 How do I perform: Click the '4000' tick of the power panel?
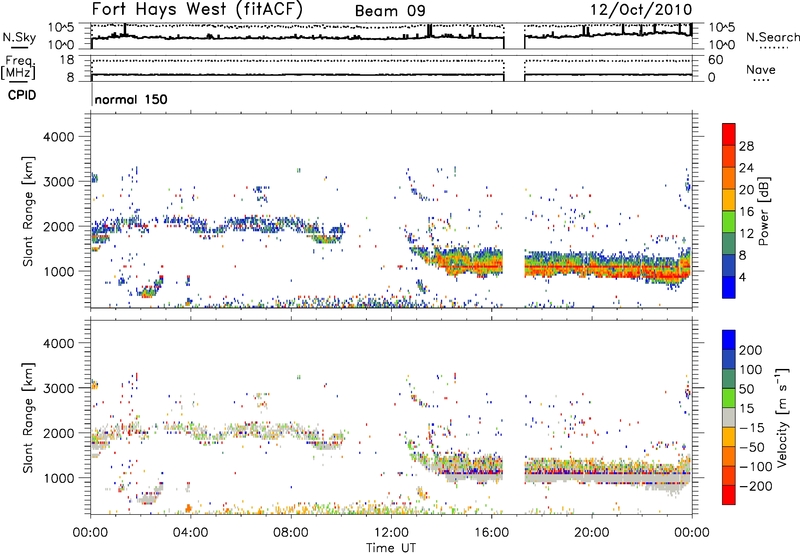[x=58, y=137]
